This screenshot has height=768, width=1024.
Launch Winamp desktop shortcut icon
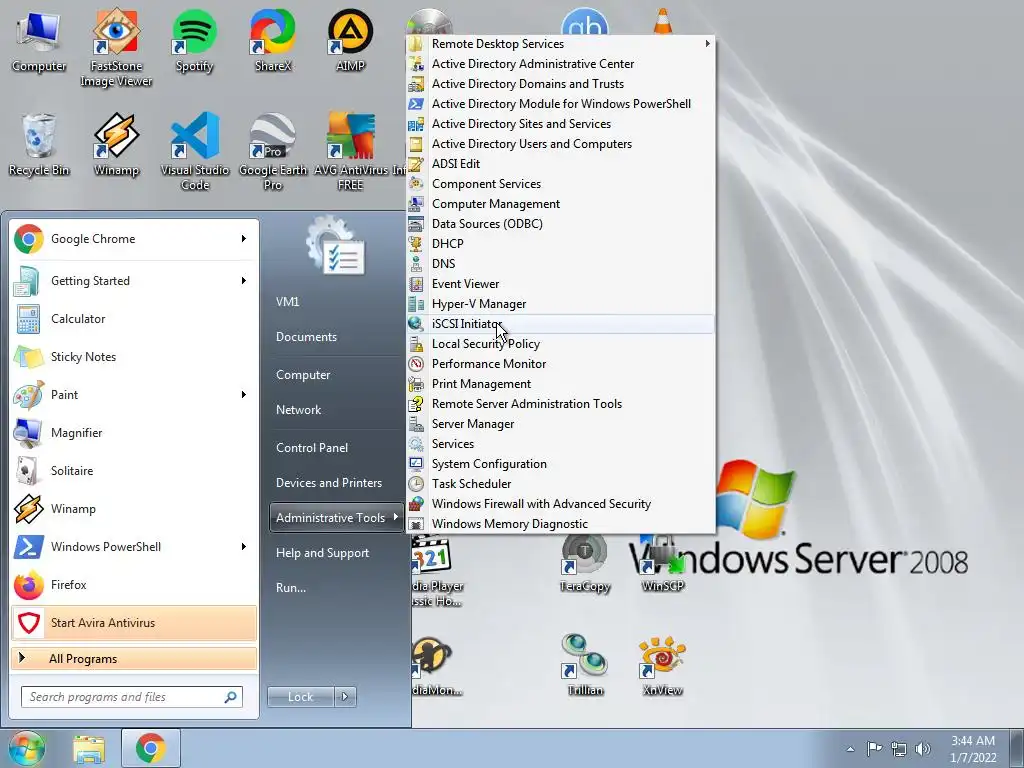(x=116, y=145)
